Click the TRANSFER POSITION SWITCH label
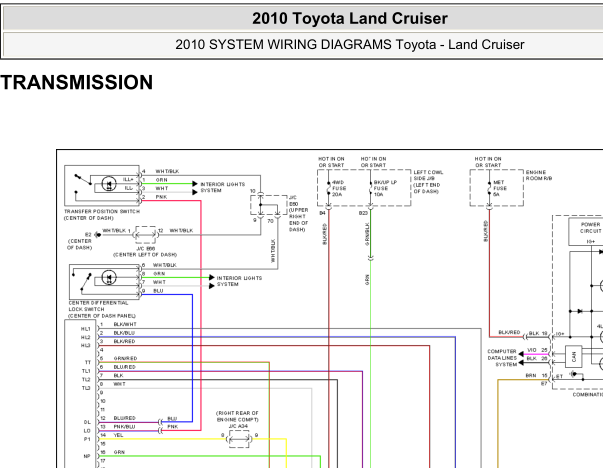The height and width of the screenshot is (468, 603). click(x=102, y=212)
